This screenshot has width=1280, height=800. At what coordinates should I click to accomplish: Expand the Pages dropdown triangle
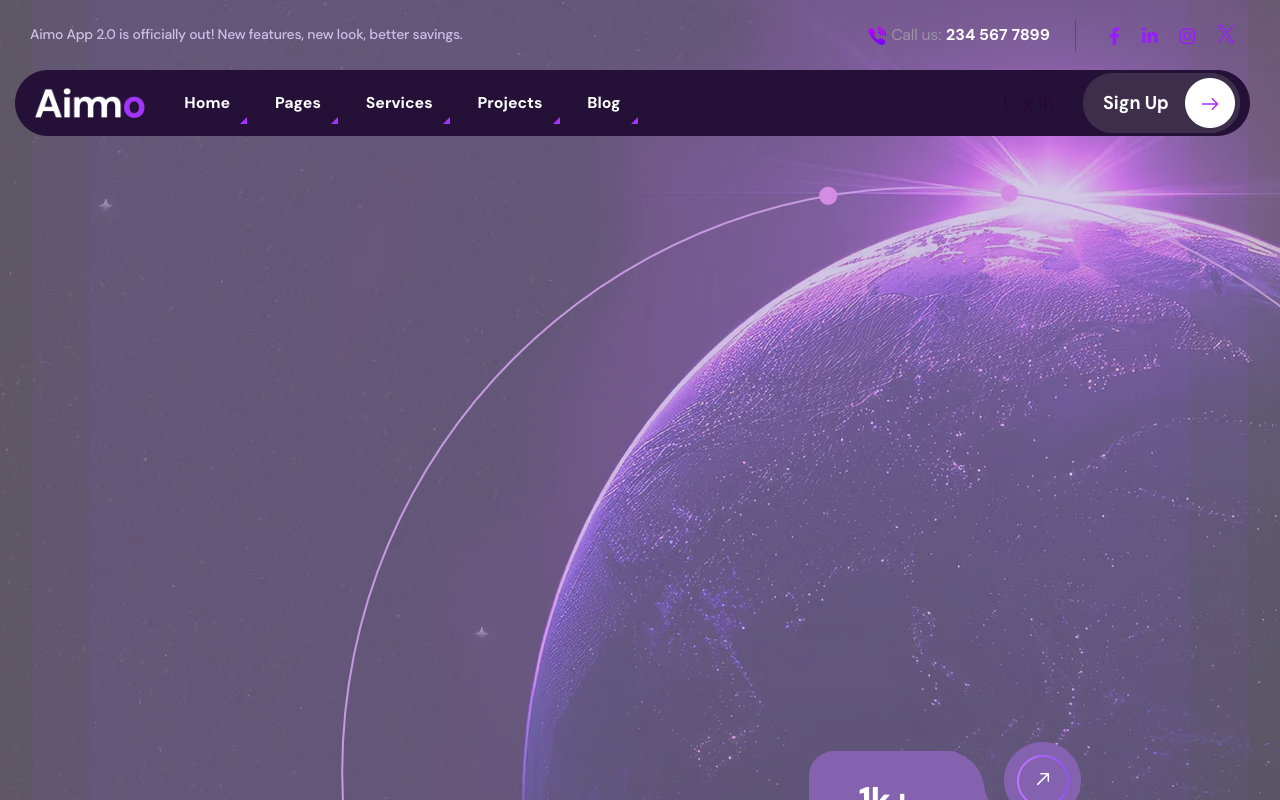335,120
